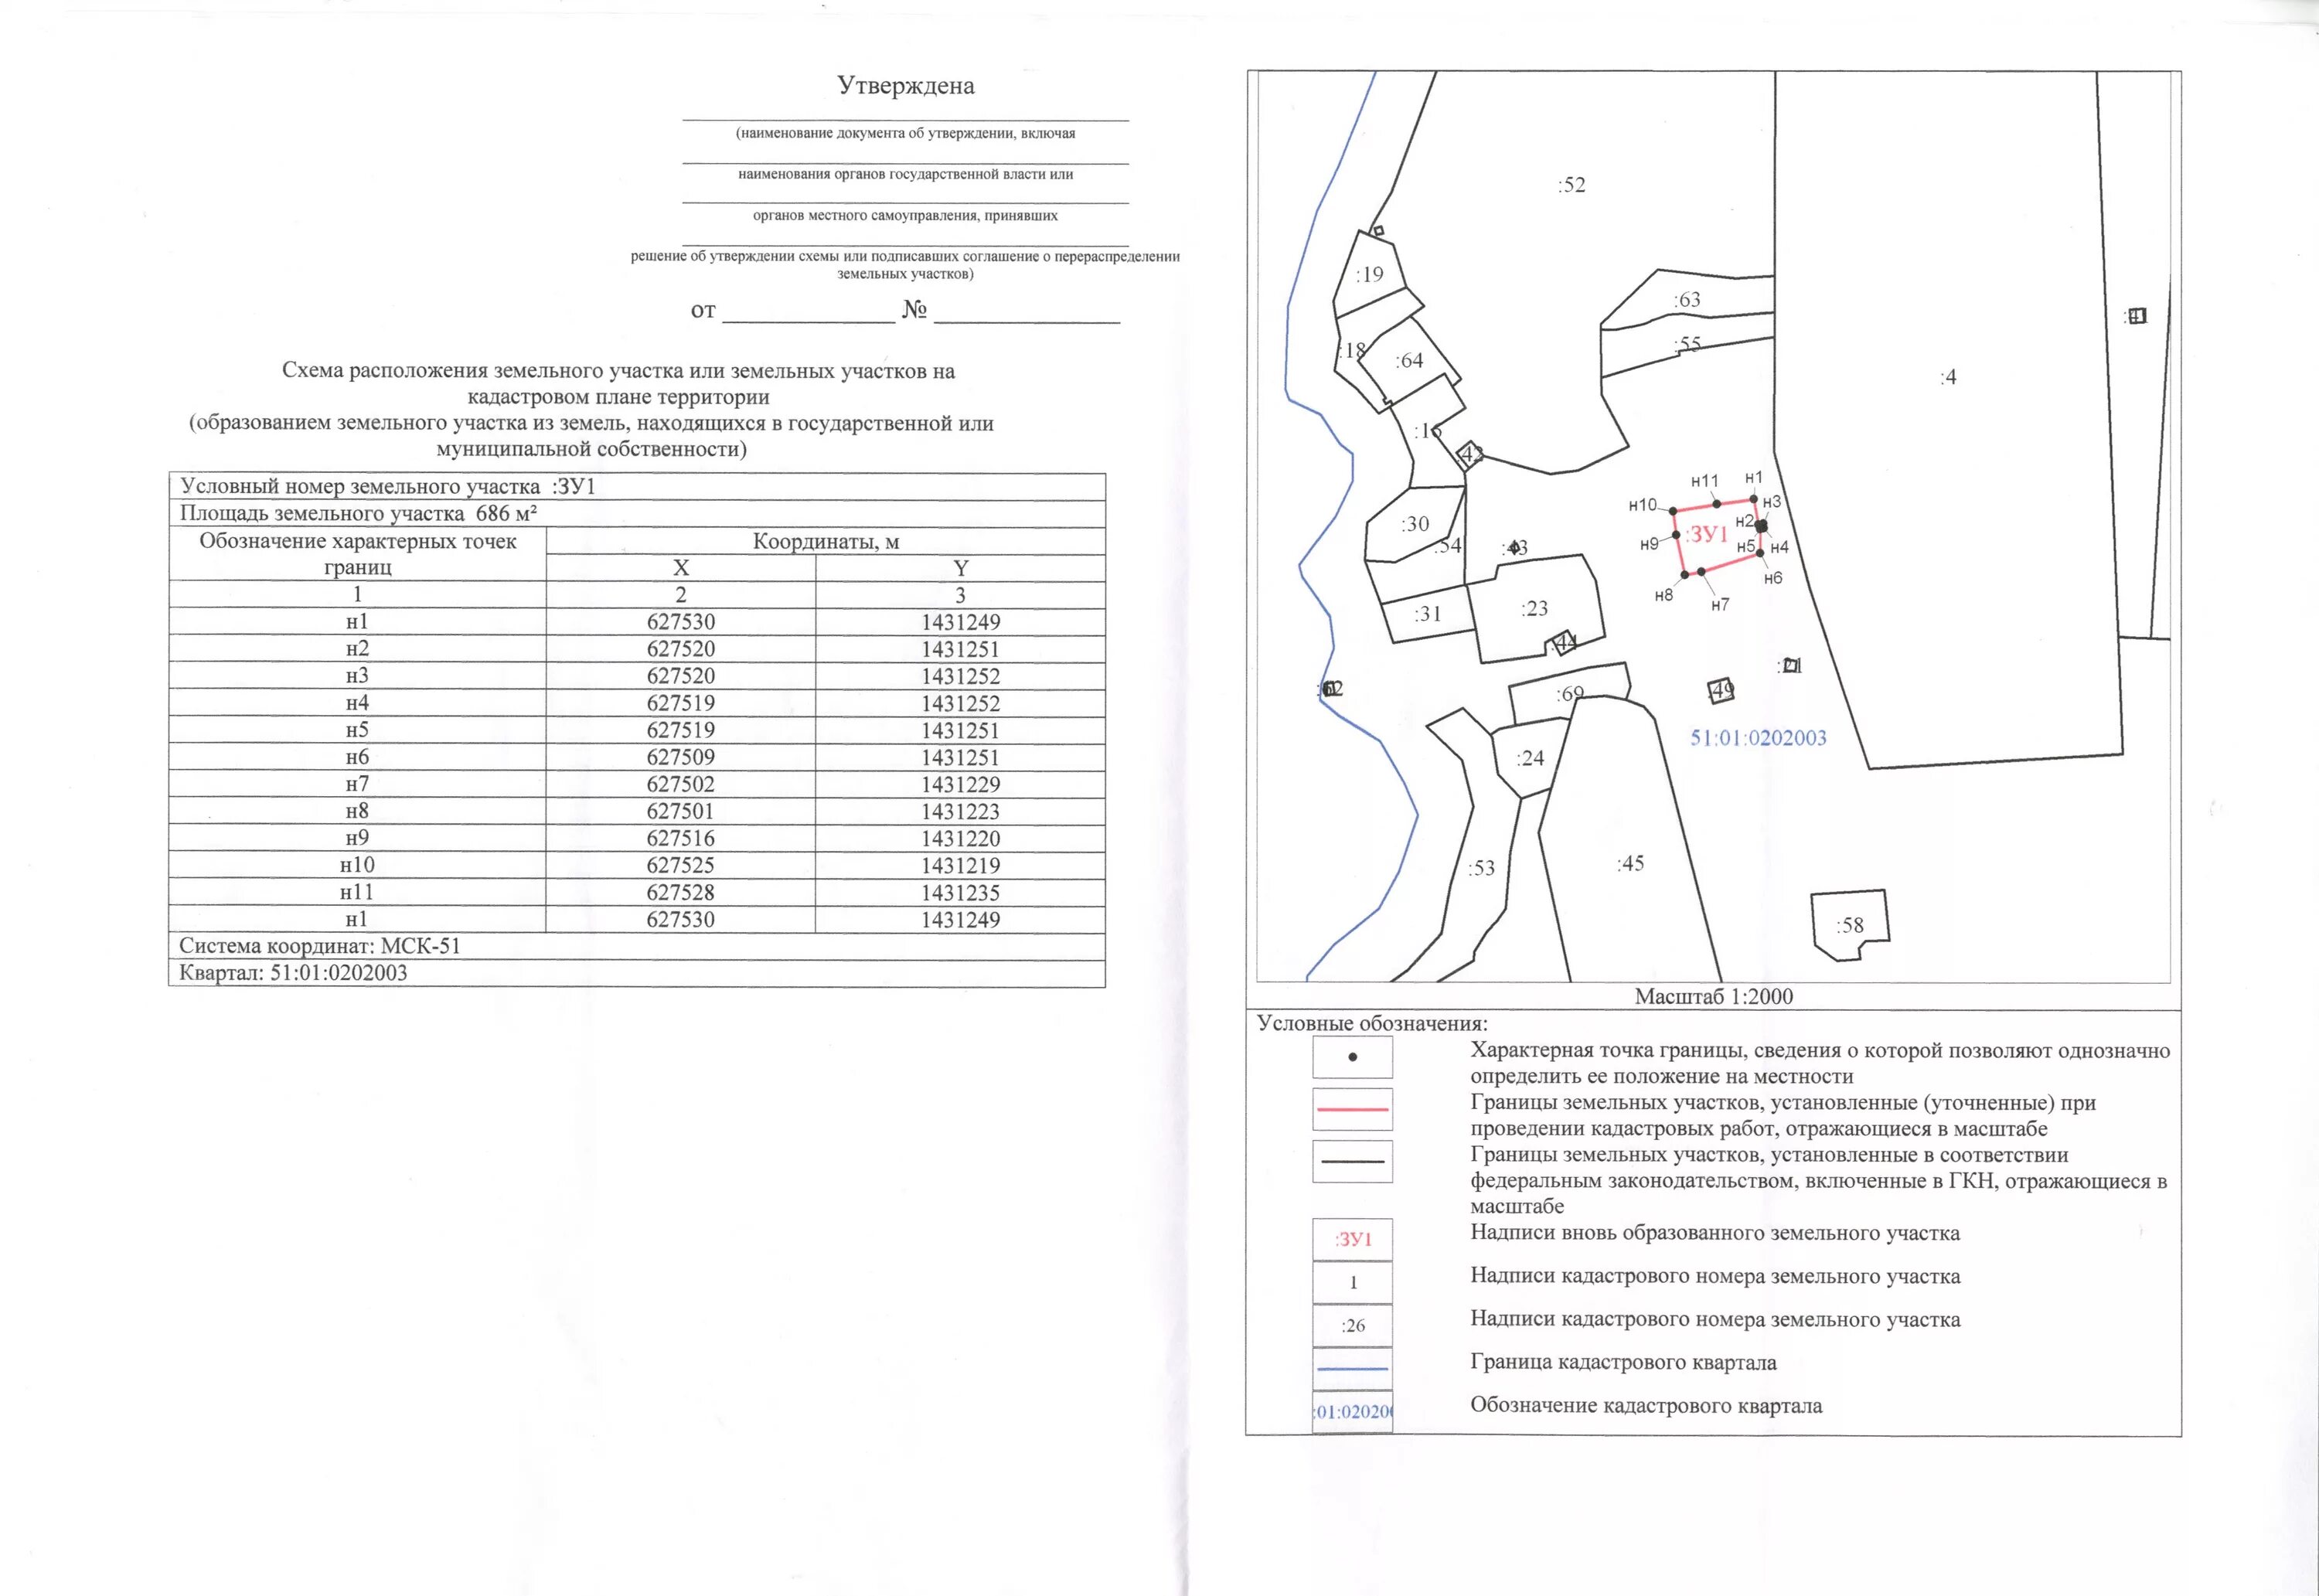Click the н7 row X value 627502
Image resolution: width=2319 pixels, height=1596 pixels.
pos(680,784)
